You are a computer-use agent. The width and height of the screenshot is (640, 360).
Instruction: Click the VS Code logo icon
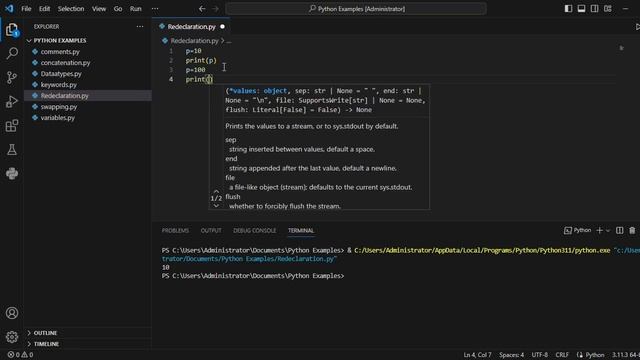tap(9, 9)
